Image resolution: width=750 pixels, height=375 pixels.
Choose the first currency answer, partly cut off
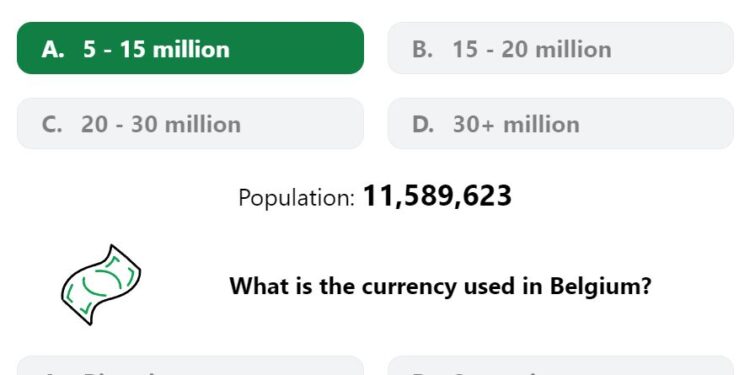pyautogui.click(x=190, y=365)
